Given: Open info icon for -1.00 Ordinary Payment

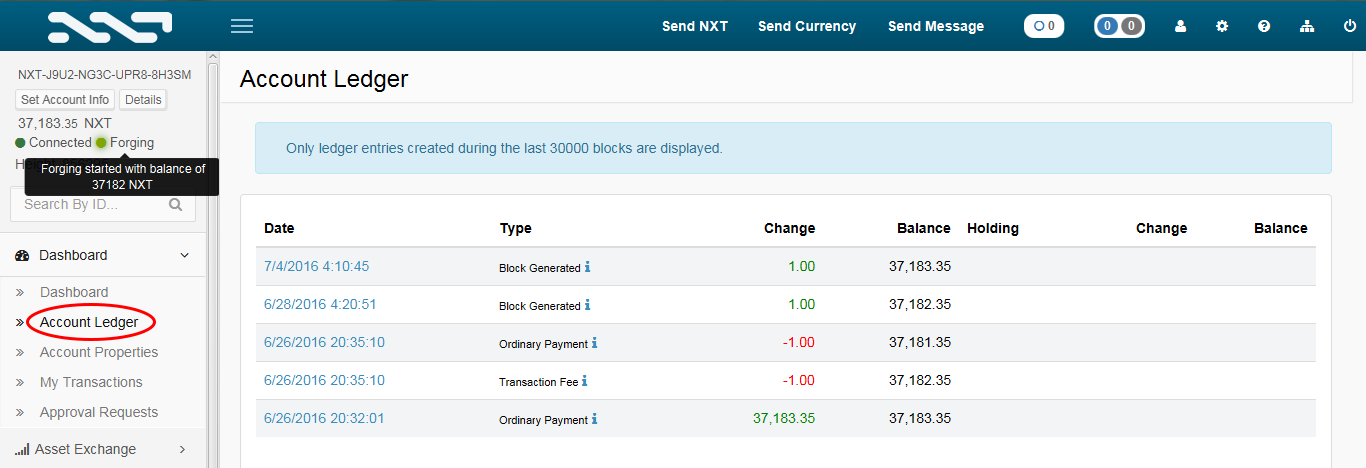Looking at the screenshot, I should (594, 343).
